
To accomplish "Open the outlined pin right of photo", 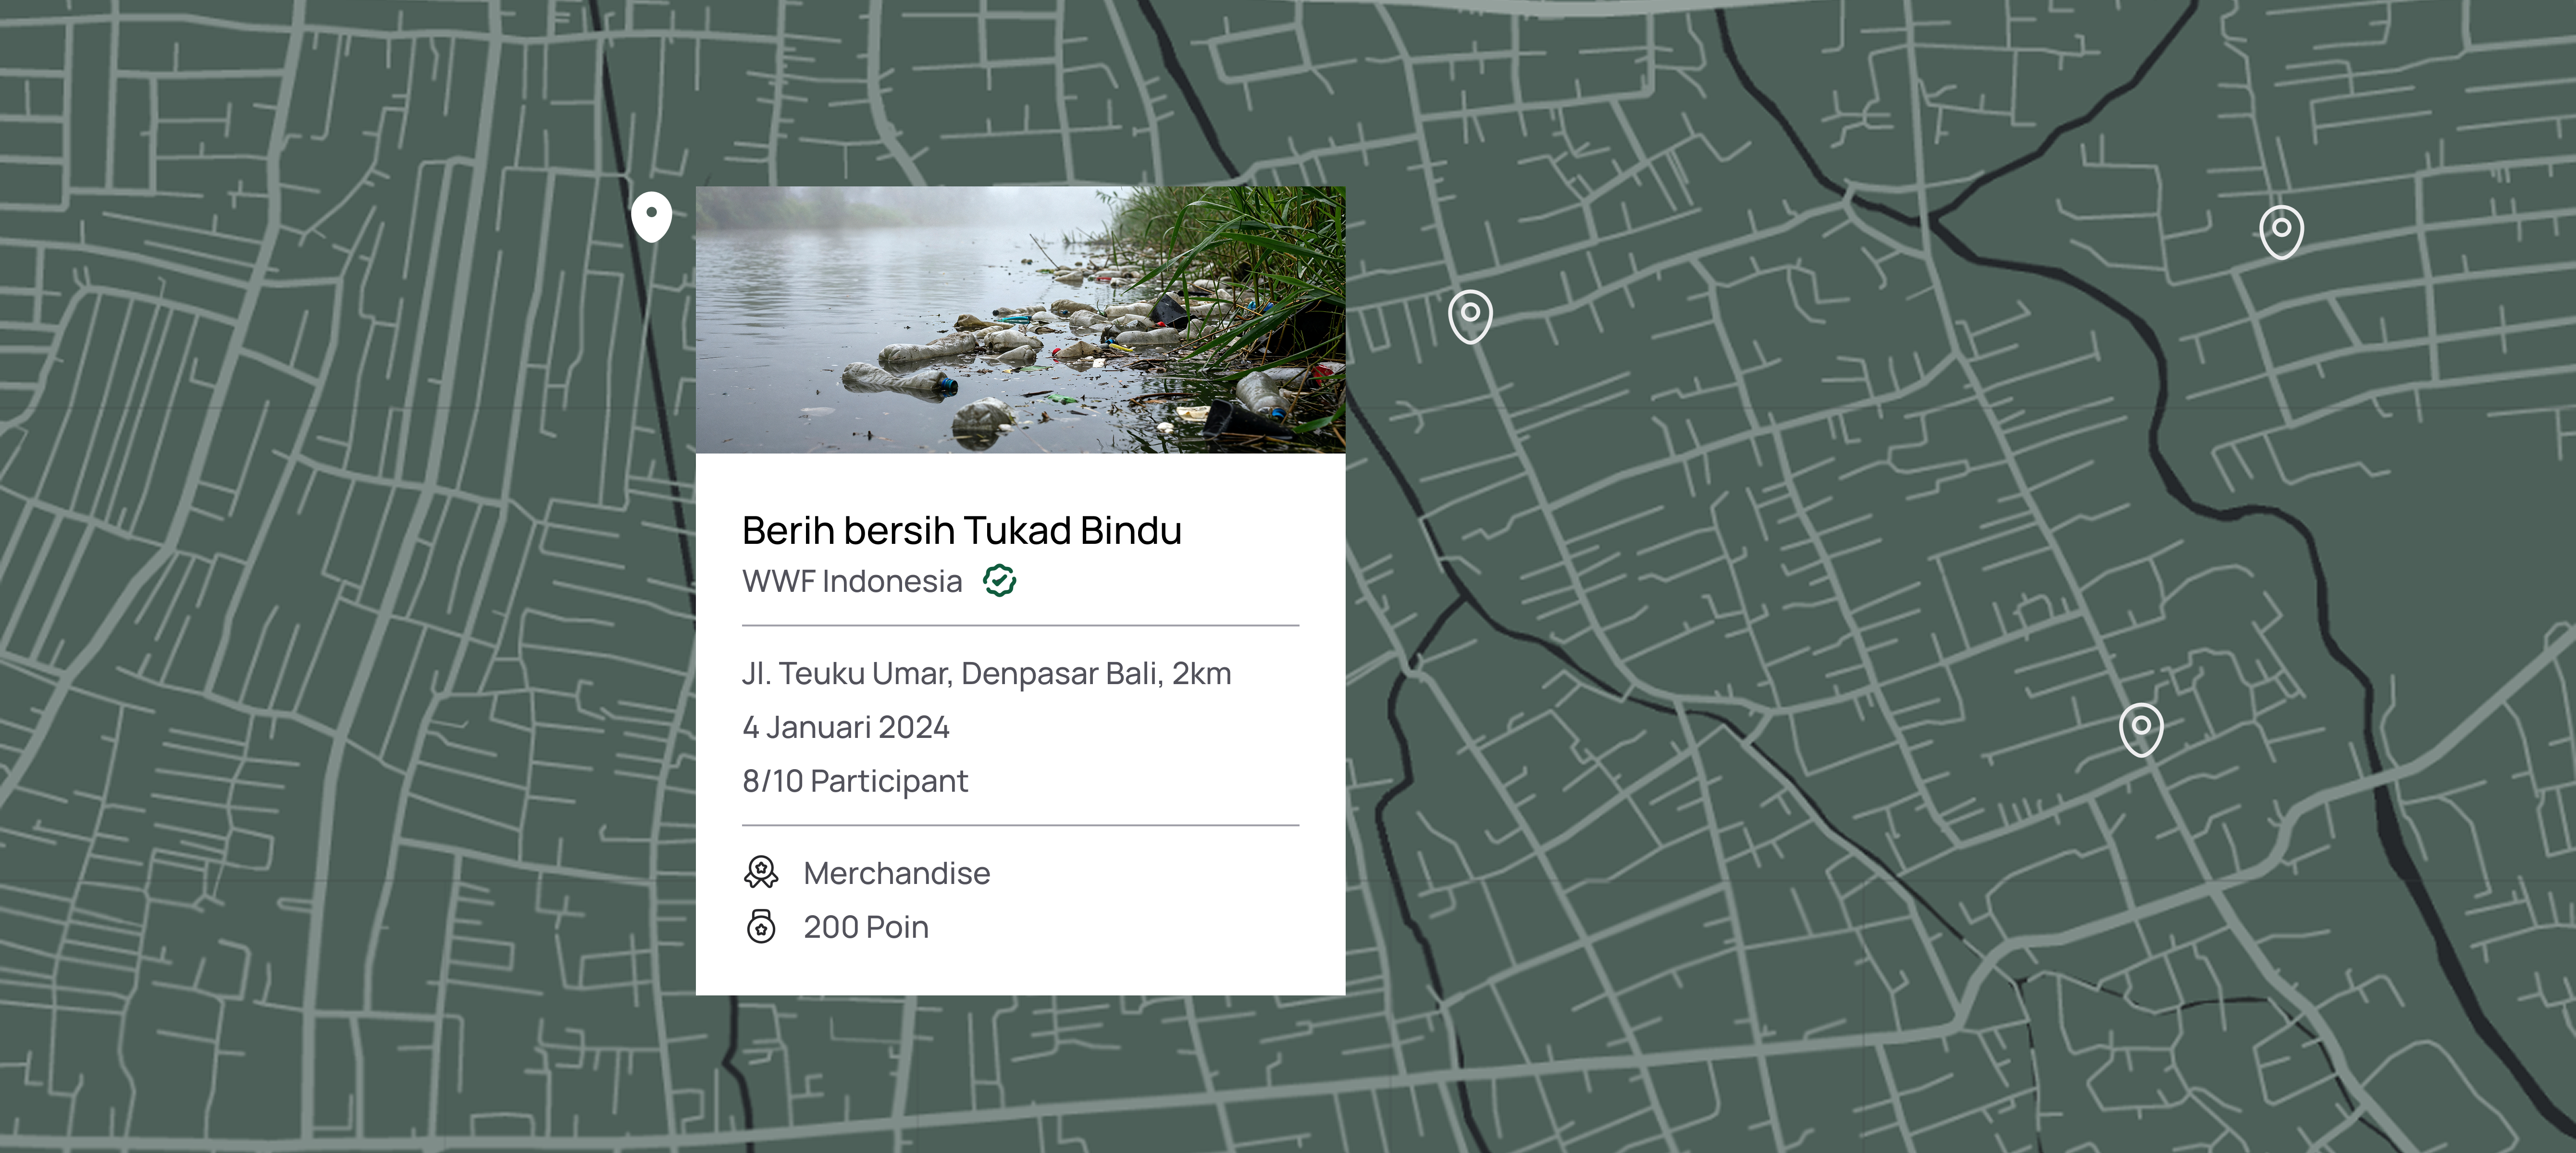I will (x=1470, y=316).
